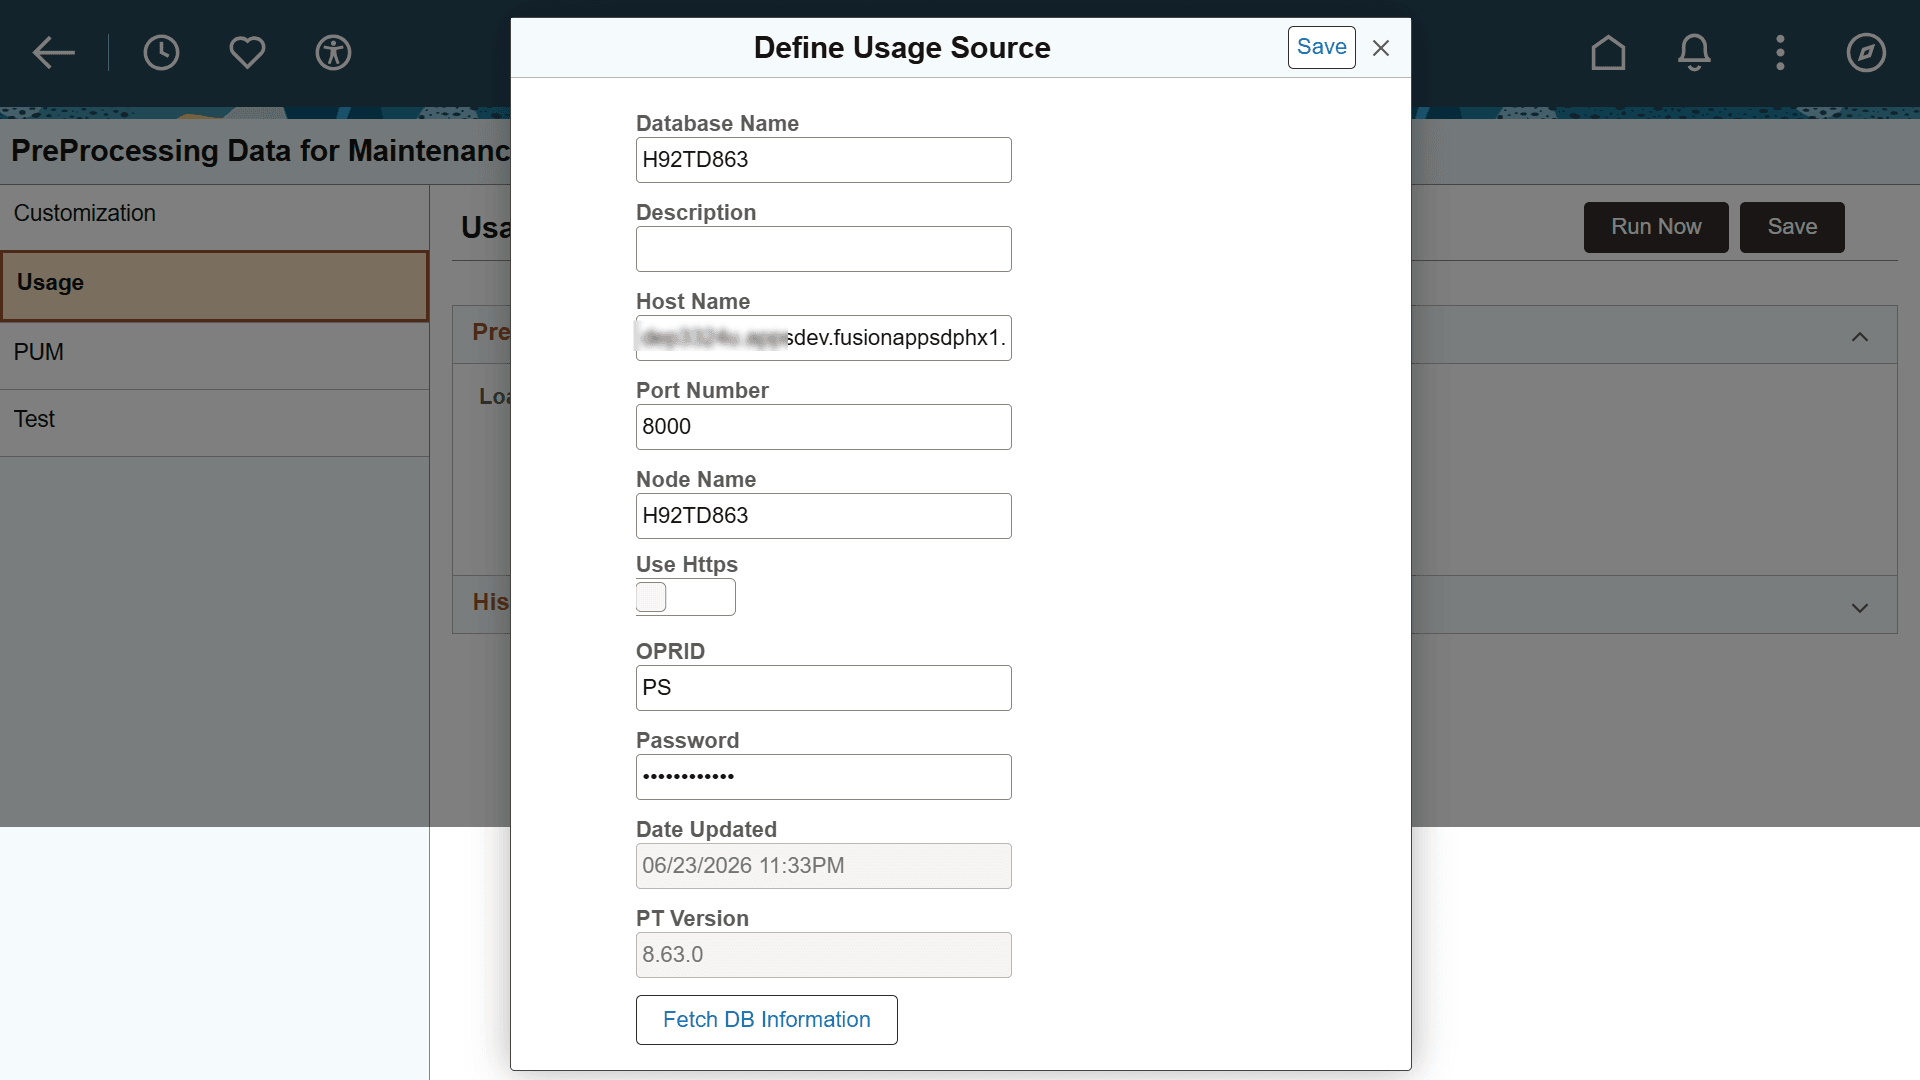
Task: Focus the Node Name field
Action: (823, 516)
